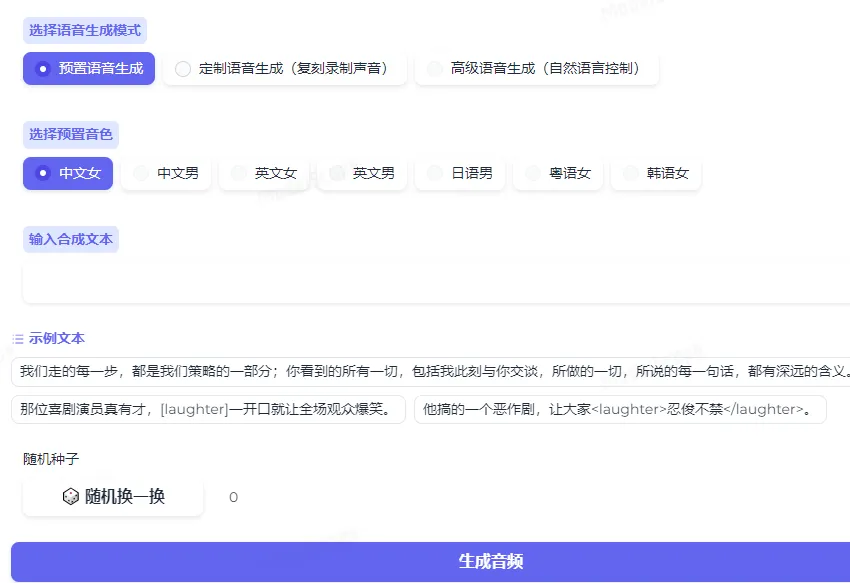The image size is (850, 583).
Task: Click the seed value showing 0
Action: point(232,497)
